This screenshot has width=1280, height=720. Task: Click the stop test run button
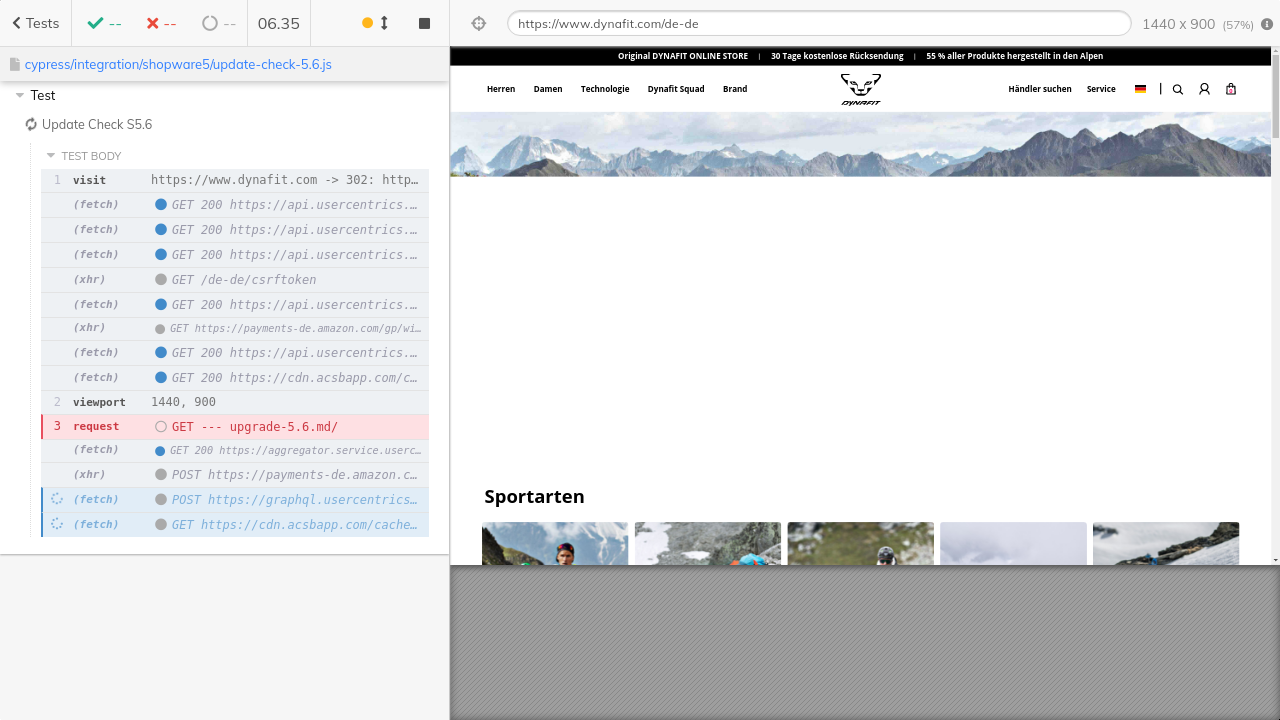424,23
